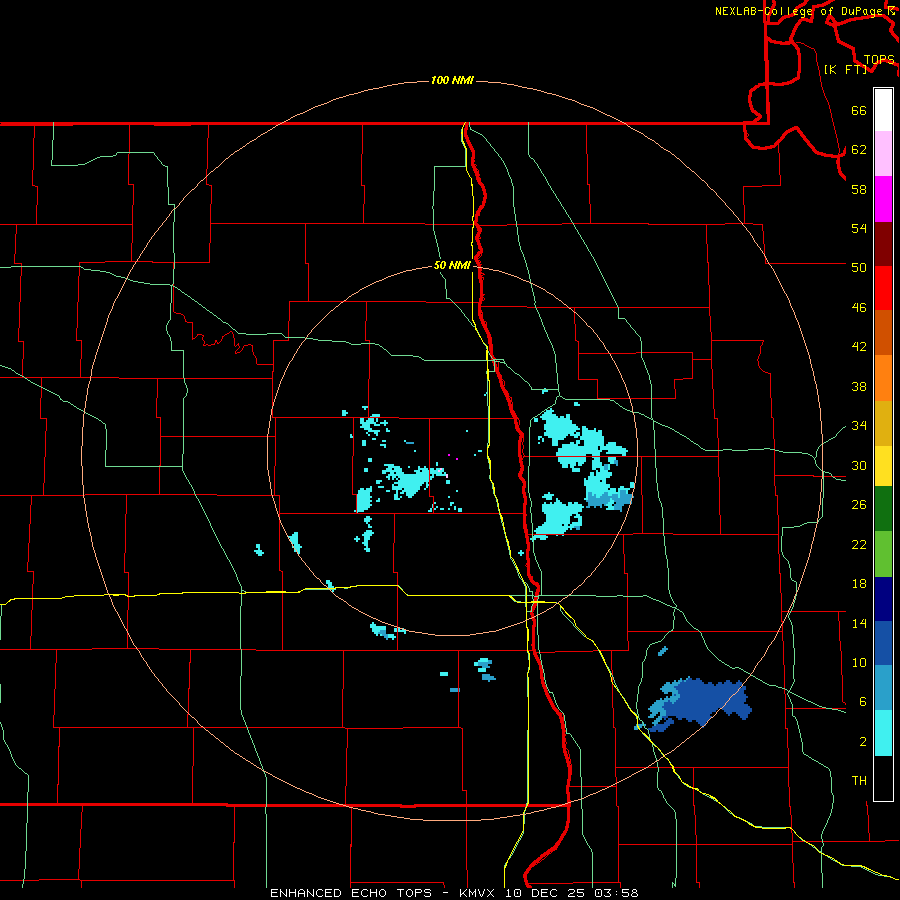Viewport: 900px width, 900px height.
Task: Click the 38 legend value
Action: (859, 386)
